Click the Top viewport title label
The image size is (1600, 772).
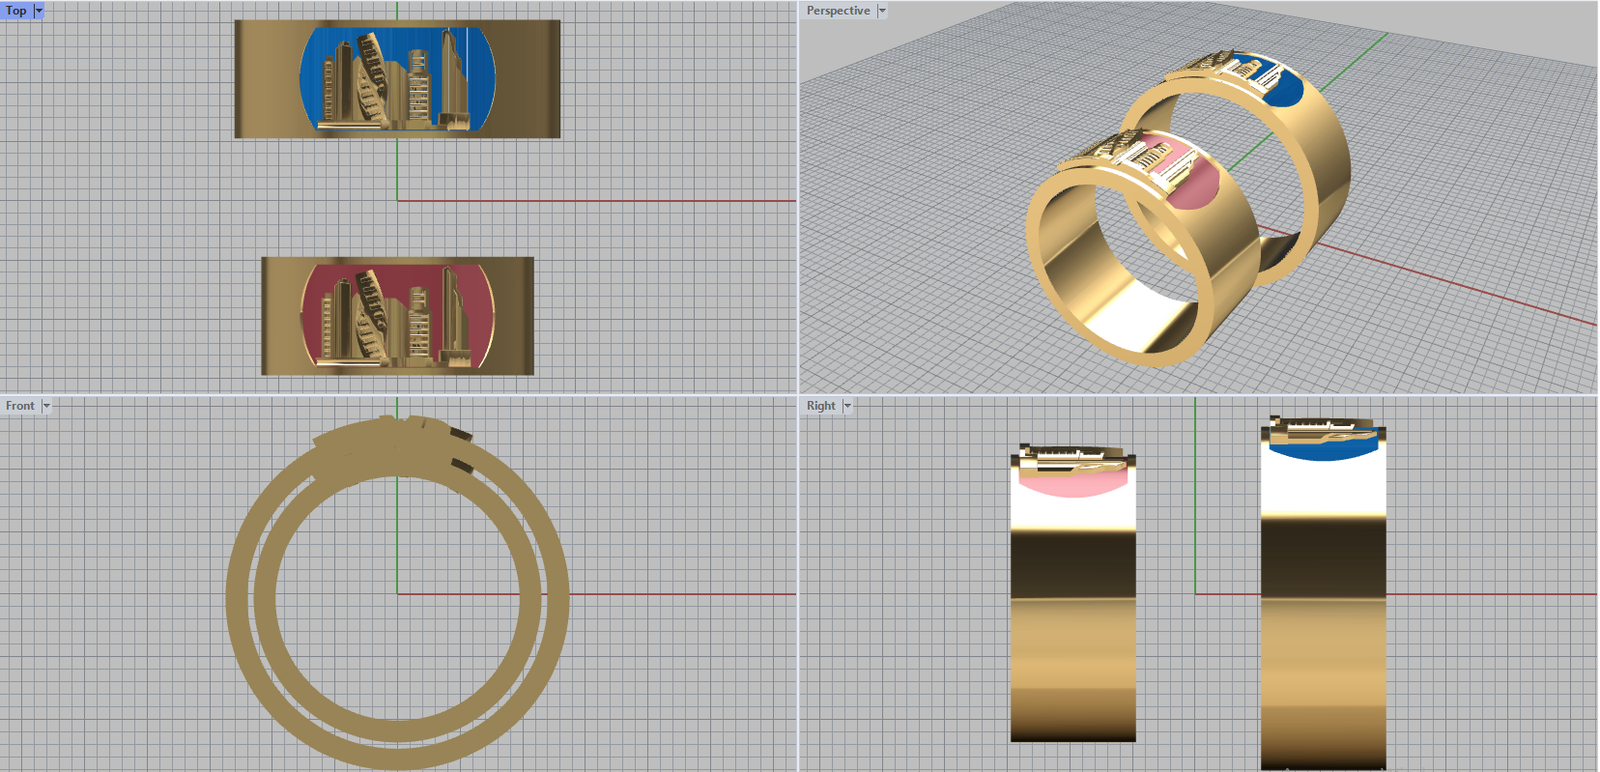tap(16, 11)
